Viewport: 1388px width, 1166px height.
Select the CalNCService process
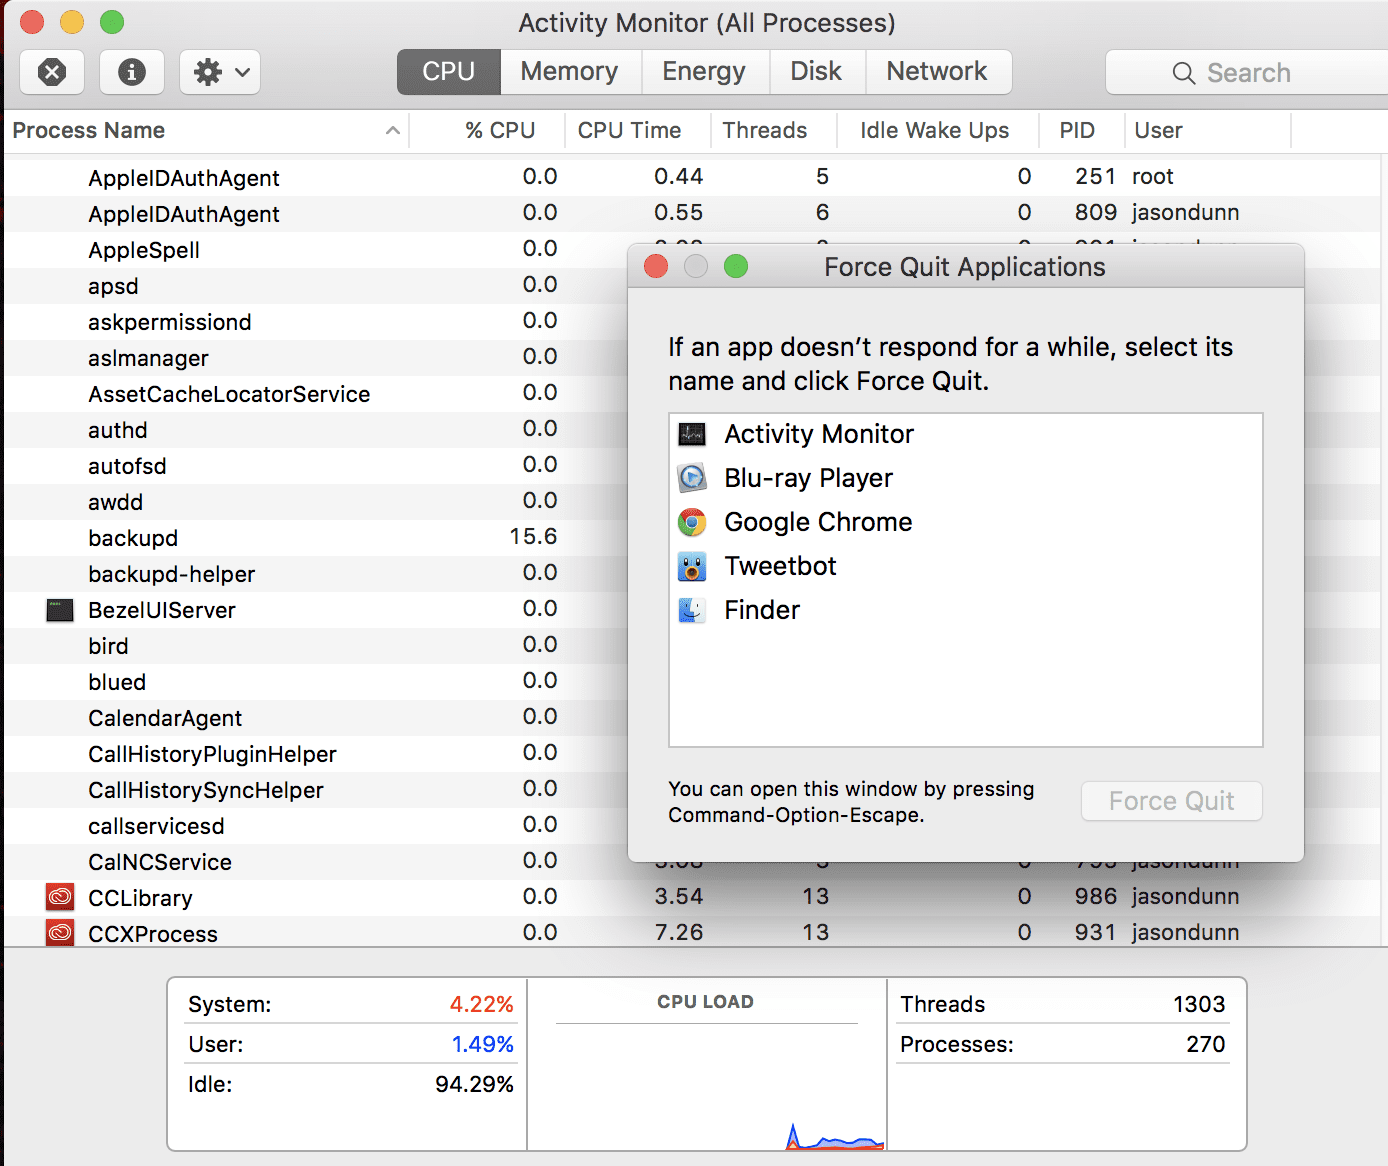(160, 862)
